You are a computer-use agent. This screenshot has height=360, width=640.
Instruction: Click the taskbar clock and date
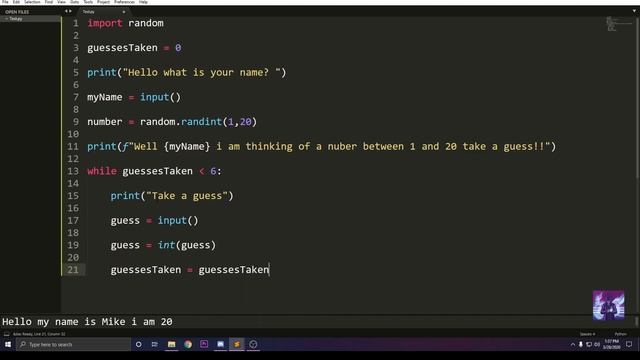611,344
